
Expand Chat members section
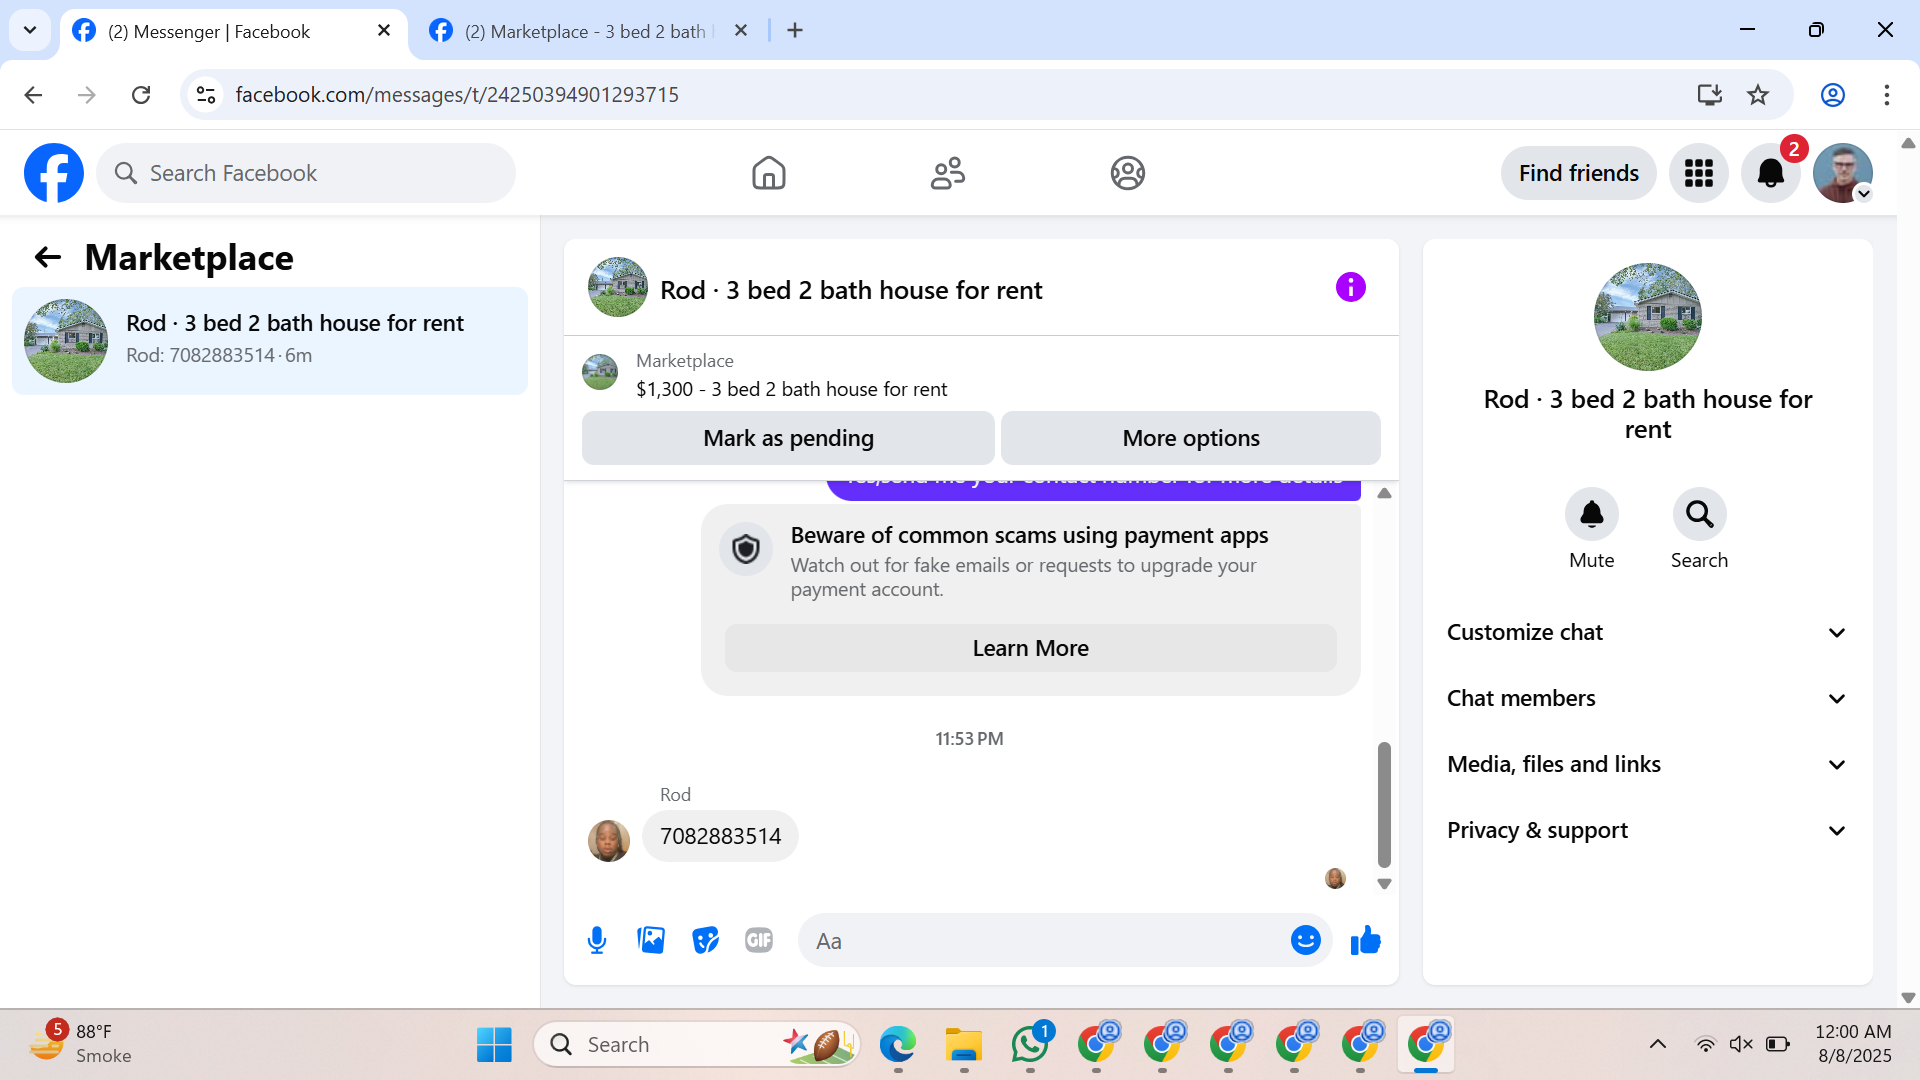tap(1647, 698)
